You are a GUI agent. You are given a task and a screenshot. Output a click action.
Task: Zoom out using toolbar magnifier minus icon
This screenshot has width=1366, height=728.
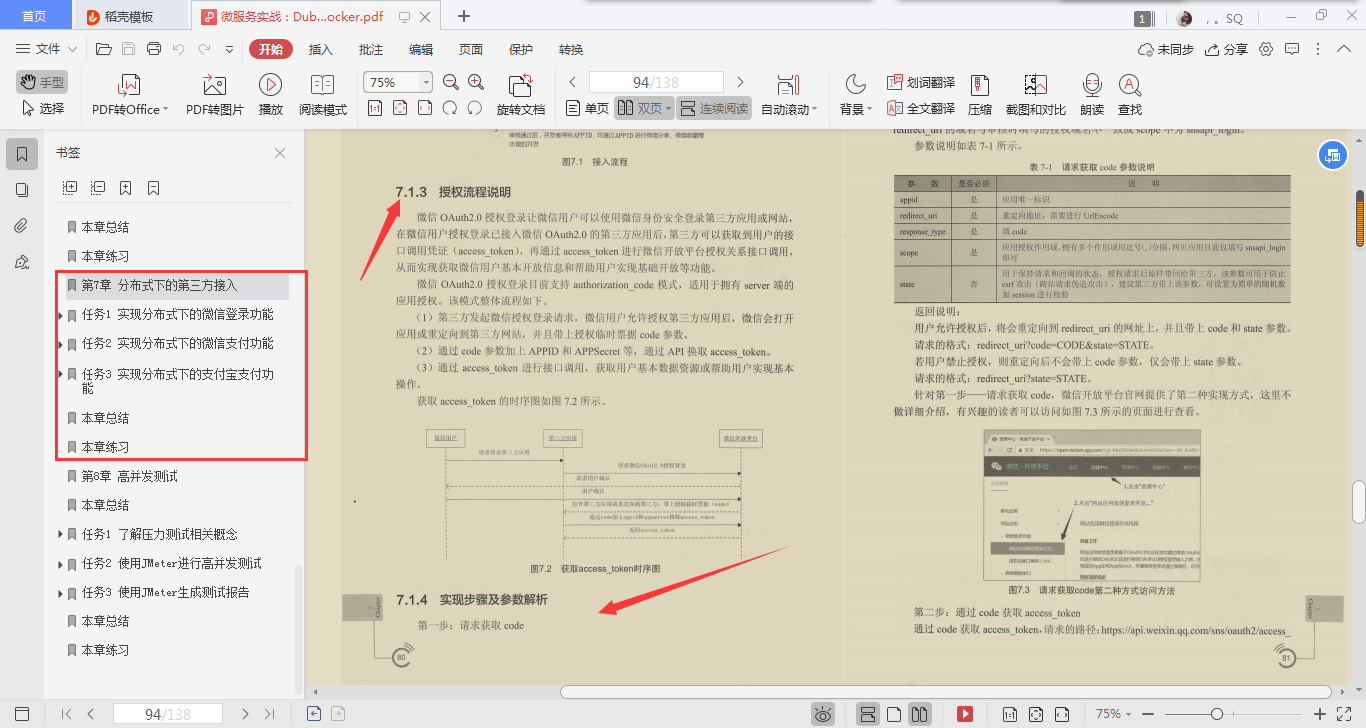[450, 82]
